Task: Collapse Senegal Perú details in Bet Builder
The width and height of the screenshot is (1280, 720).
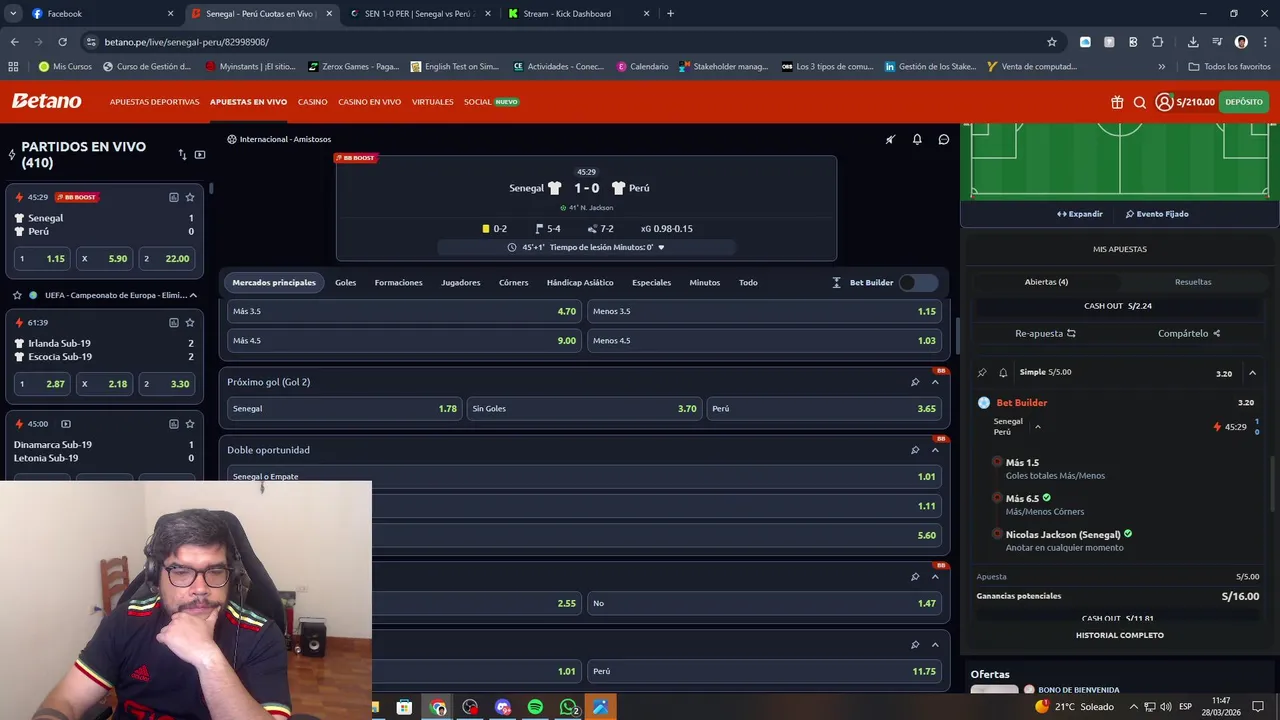Action: tap(1038, 427)
